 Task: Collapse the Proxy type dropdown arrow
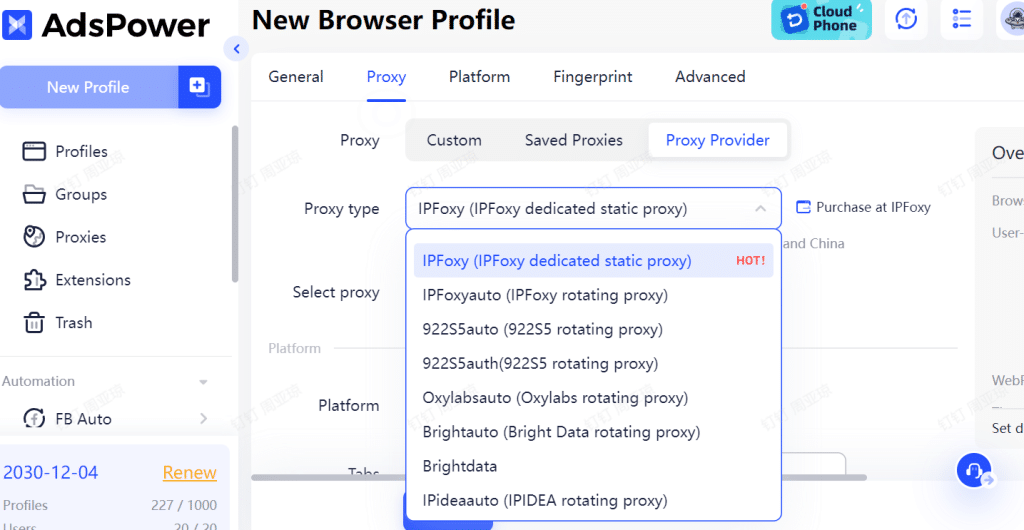click(760, 209)
